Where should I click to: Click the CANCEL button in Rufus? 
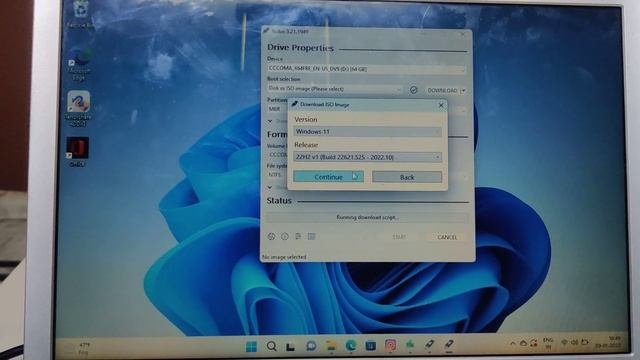(447, 237)
